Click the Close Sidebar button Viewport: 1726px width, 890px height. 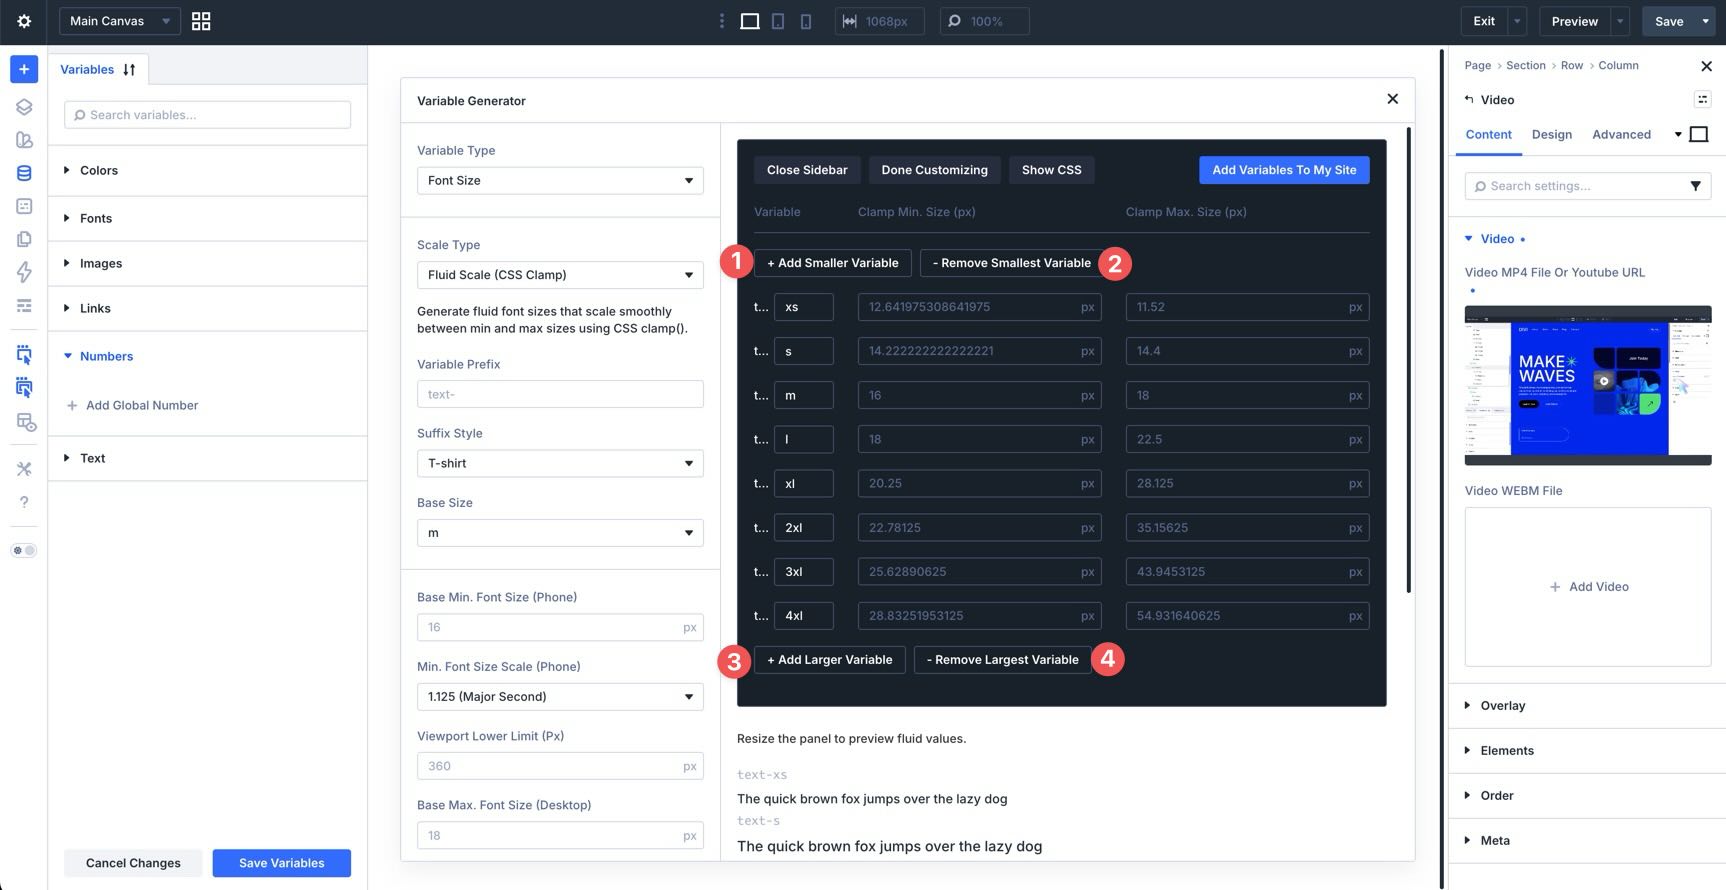tap(807, 170)
